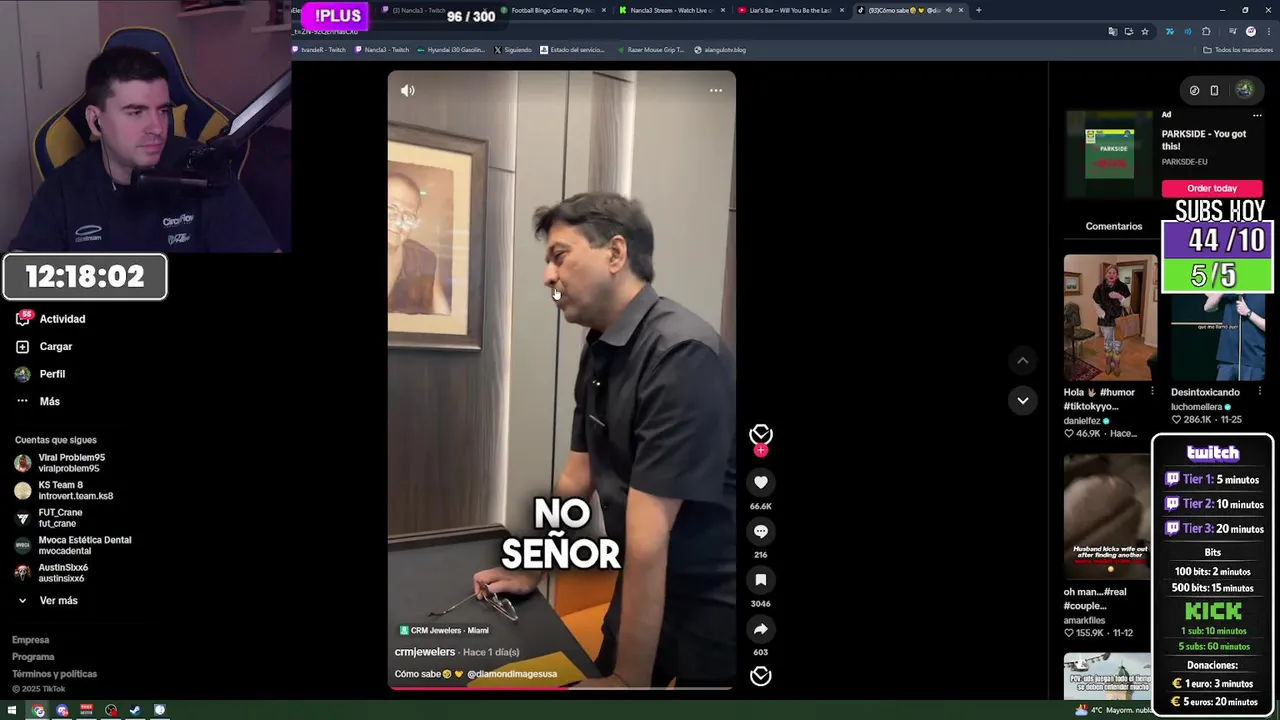Open the profile avatar in TikTok header
1280x720 pixels.
tap(1244, 90)
